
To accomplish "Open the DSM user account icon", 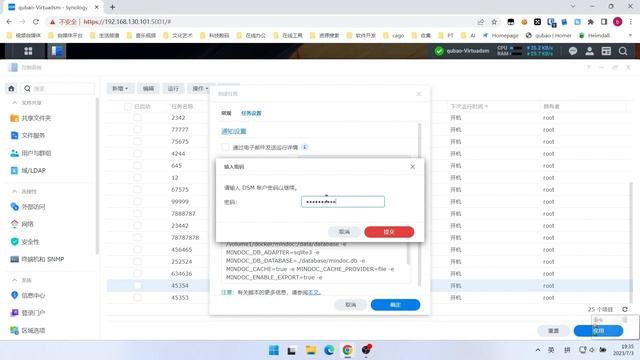I will [x=589, y=51].
